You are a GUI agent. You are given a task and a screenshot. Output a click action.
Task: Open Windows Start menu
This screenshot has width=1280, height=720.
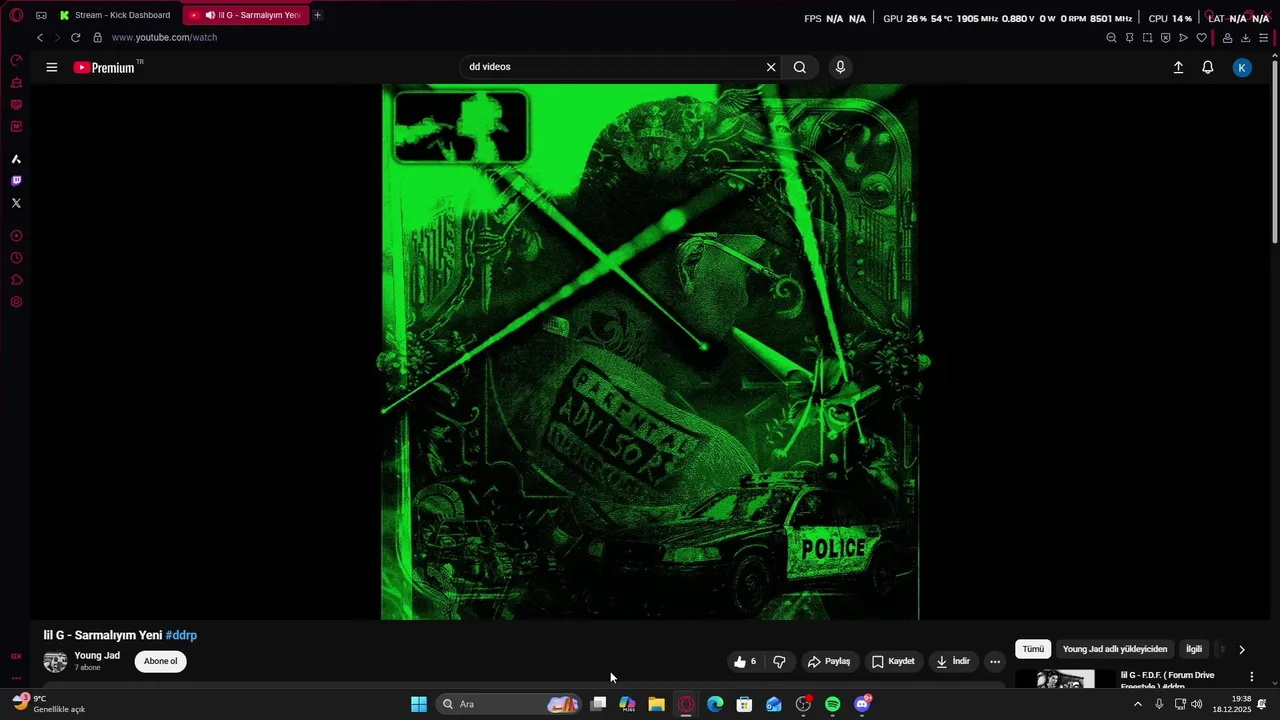[419, 704]
